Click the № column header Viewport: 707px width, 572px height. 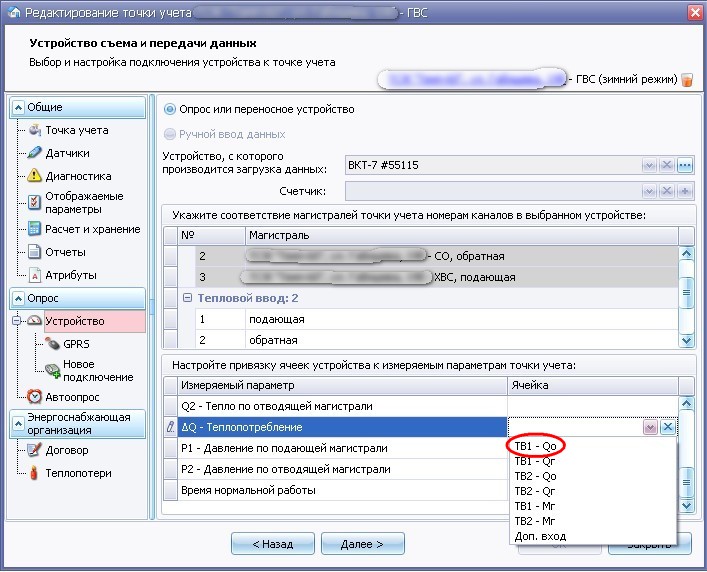coord(211,235)
